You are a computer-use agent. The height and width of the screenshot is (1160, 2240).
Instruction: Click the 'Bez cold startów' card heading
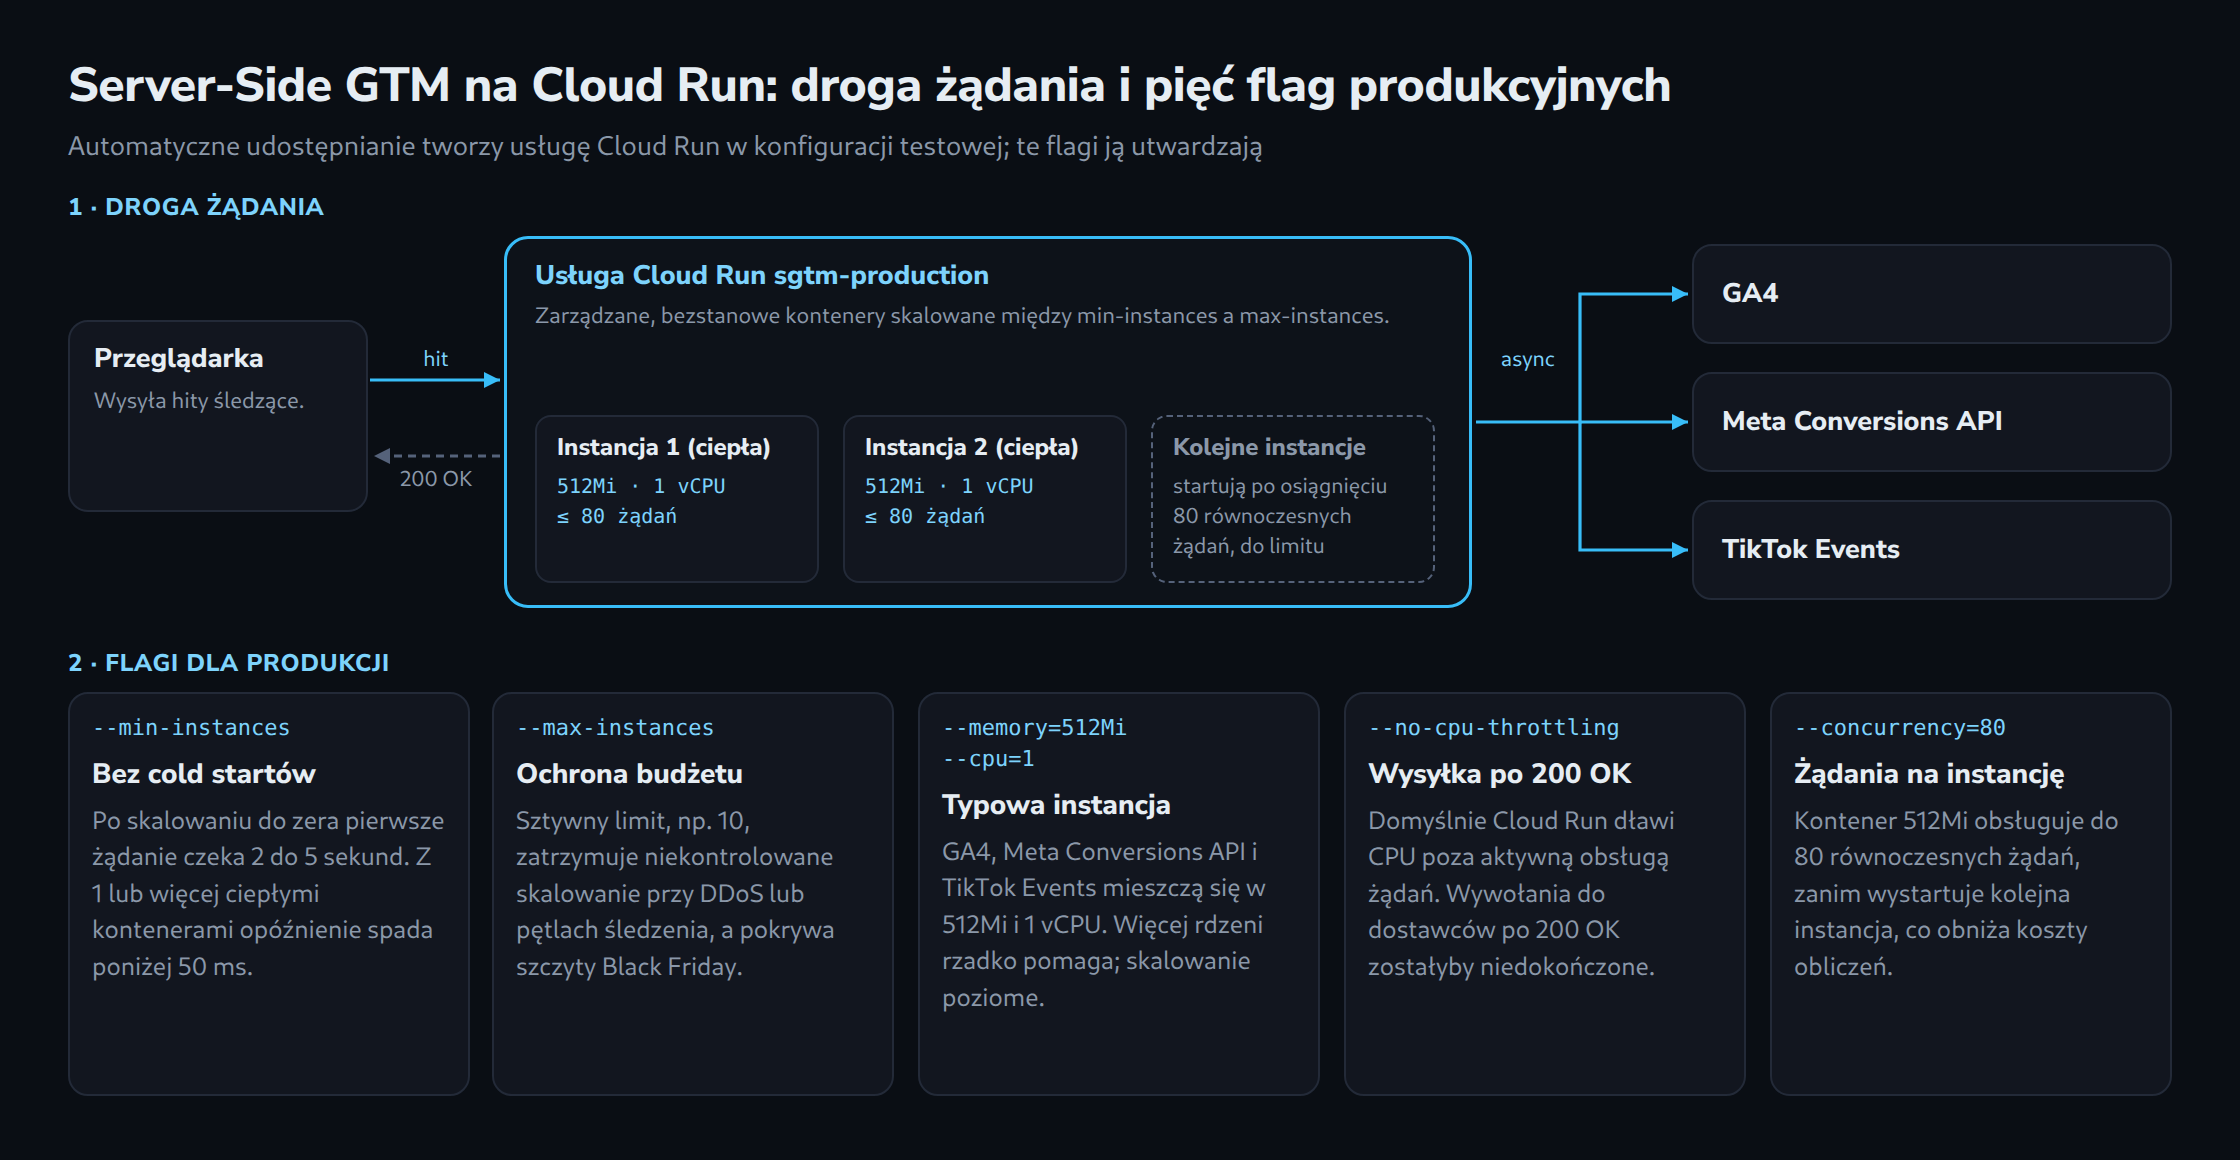[x=204, y=774]
